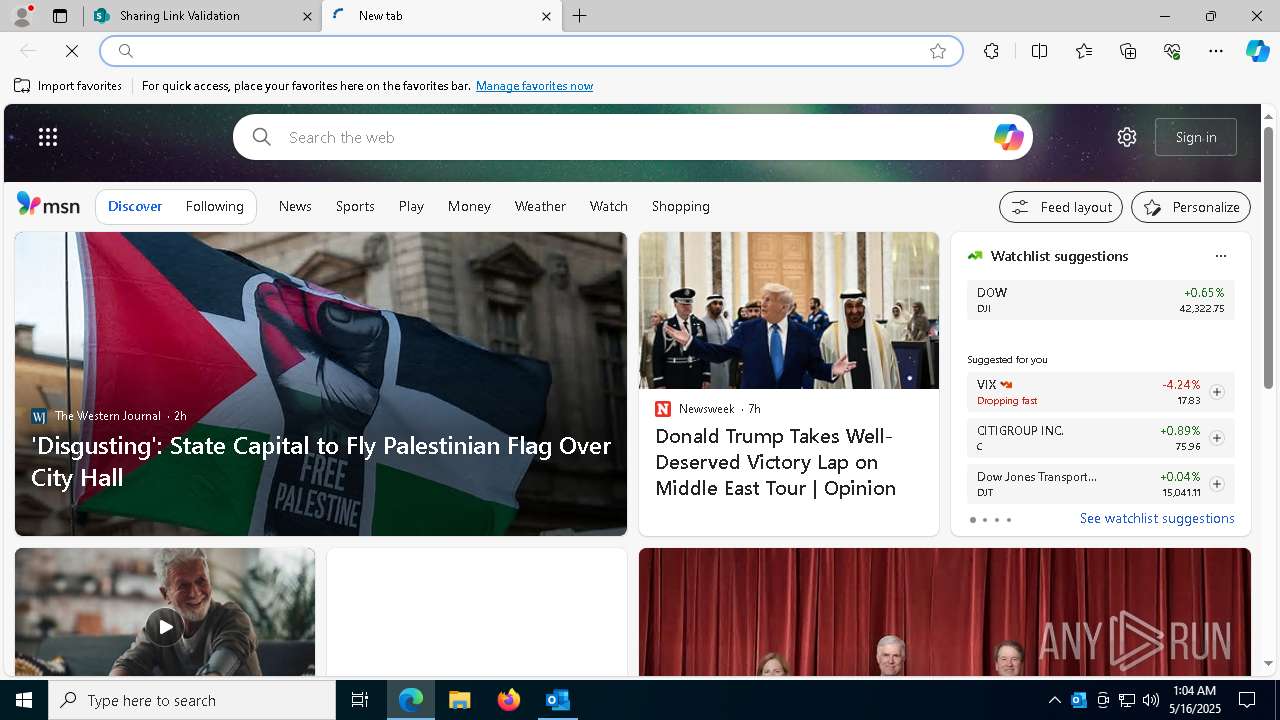Click the Personalize button

(1191, 207)
